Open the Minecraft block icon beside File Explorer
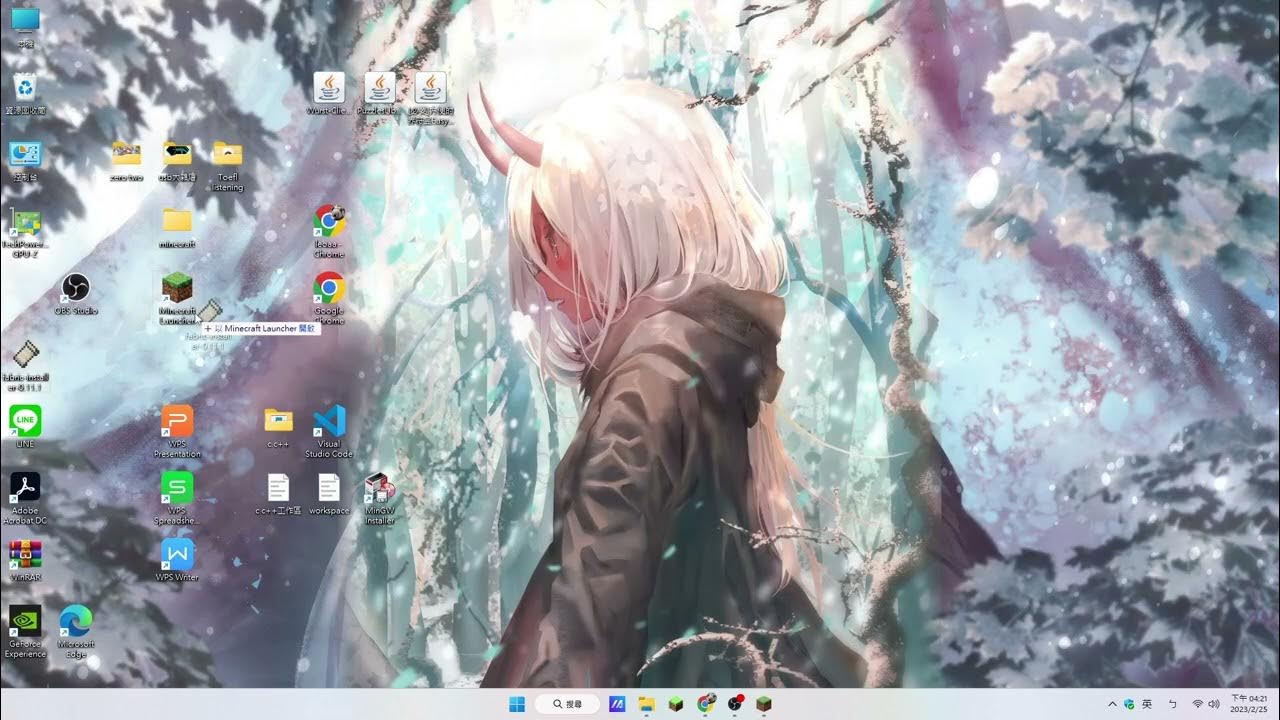 tap(675, 704)
